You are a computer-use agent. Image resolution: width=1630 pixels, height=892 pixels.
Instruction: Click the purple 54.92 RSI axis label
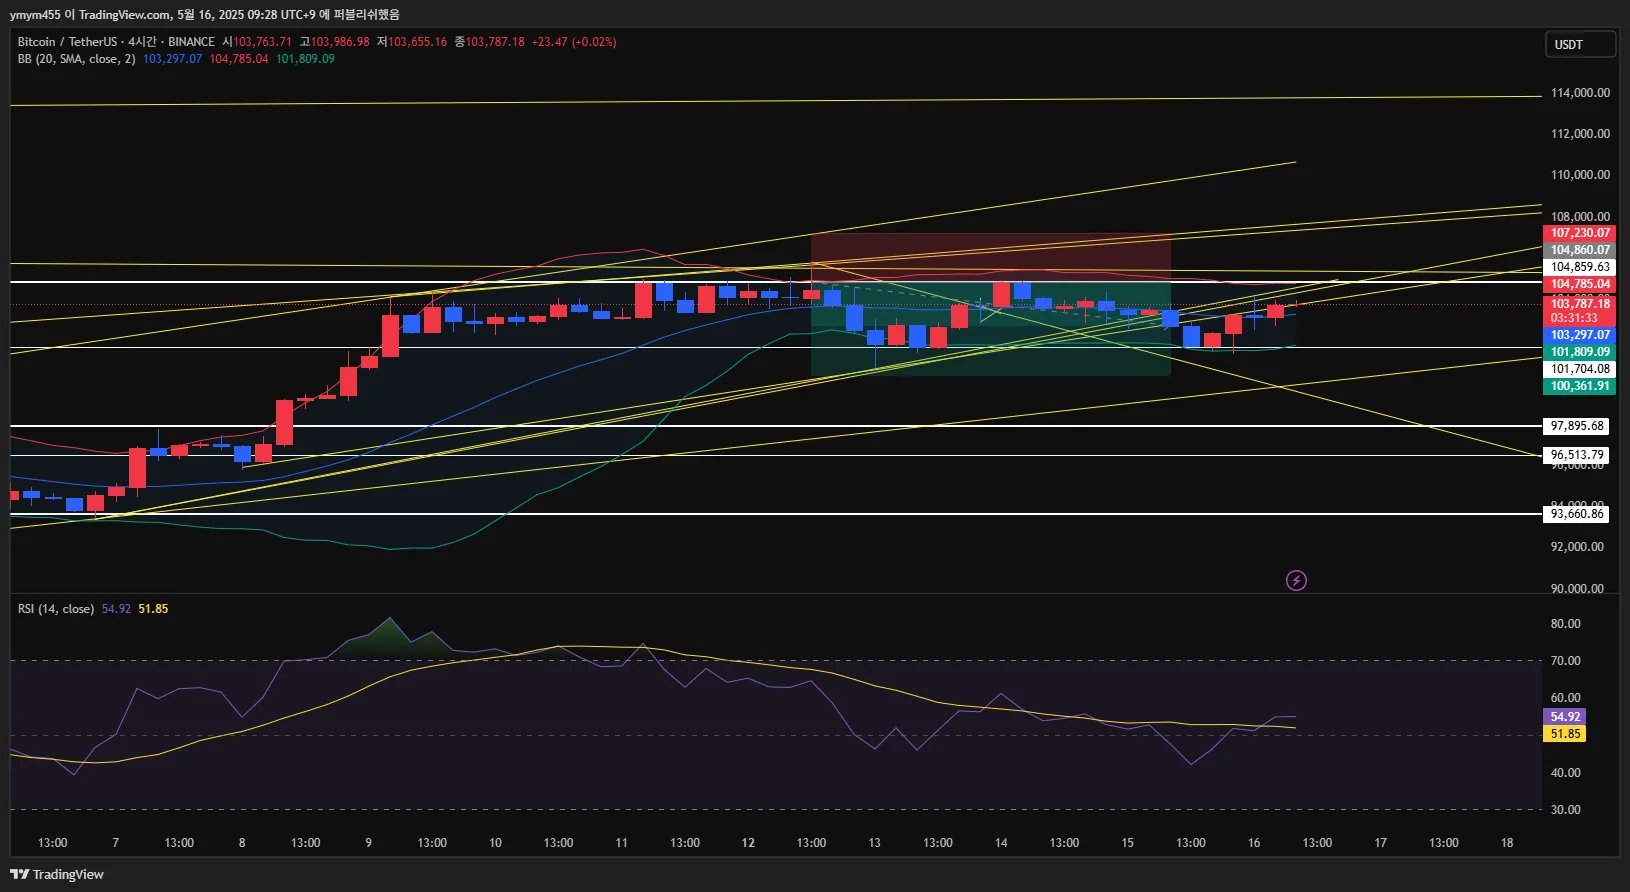coord(1565,717)
